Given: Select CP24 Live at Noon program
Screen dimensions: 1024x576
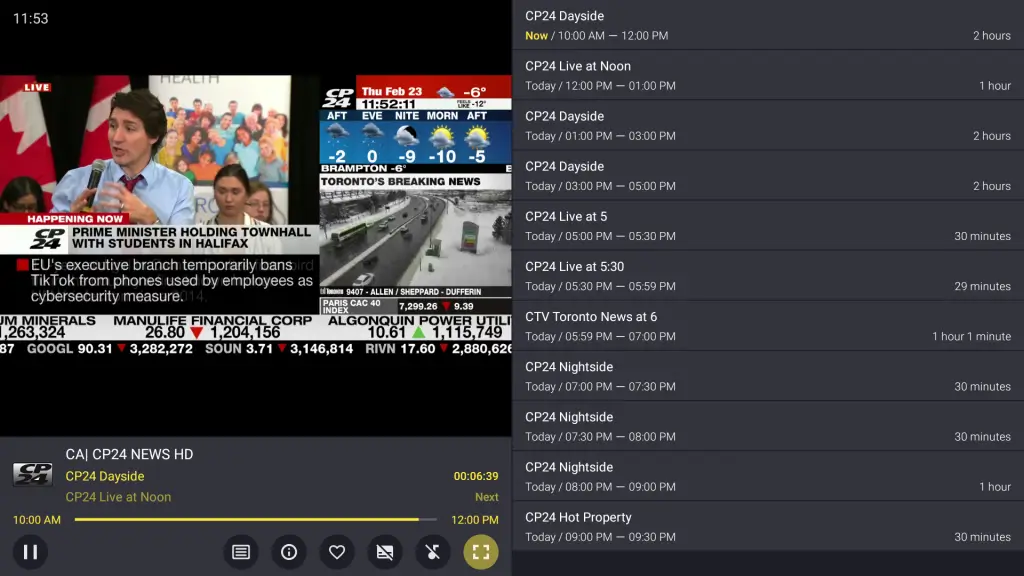Looking at the screenshot, I should (768, 75).
